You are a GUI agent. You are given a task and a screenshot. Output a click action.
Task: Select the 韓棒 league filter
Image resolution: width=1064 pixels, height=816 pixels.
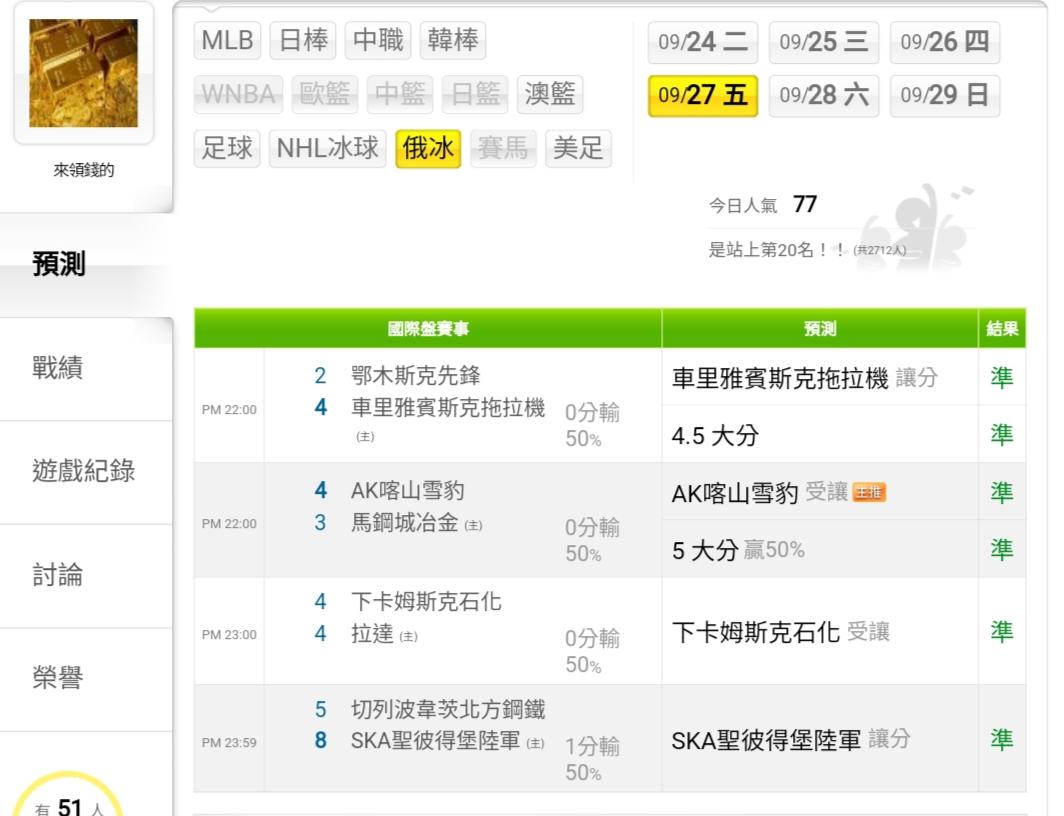[x=453, y=40]
